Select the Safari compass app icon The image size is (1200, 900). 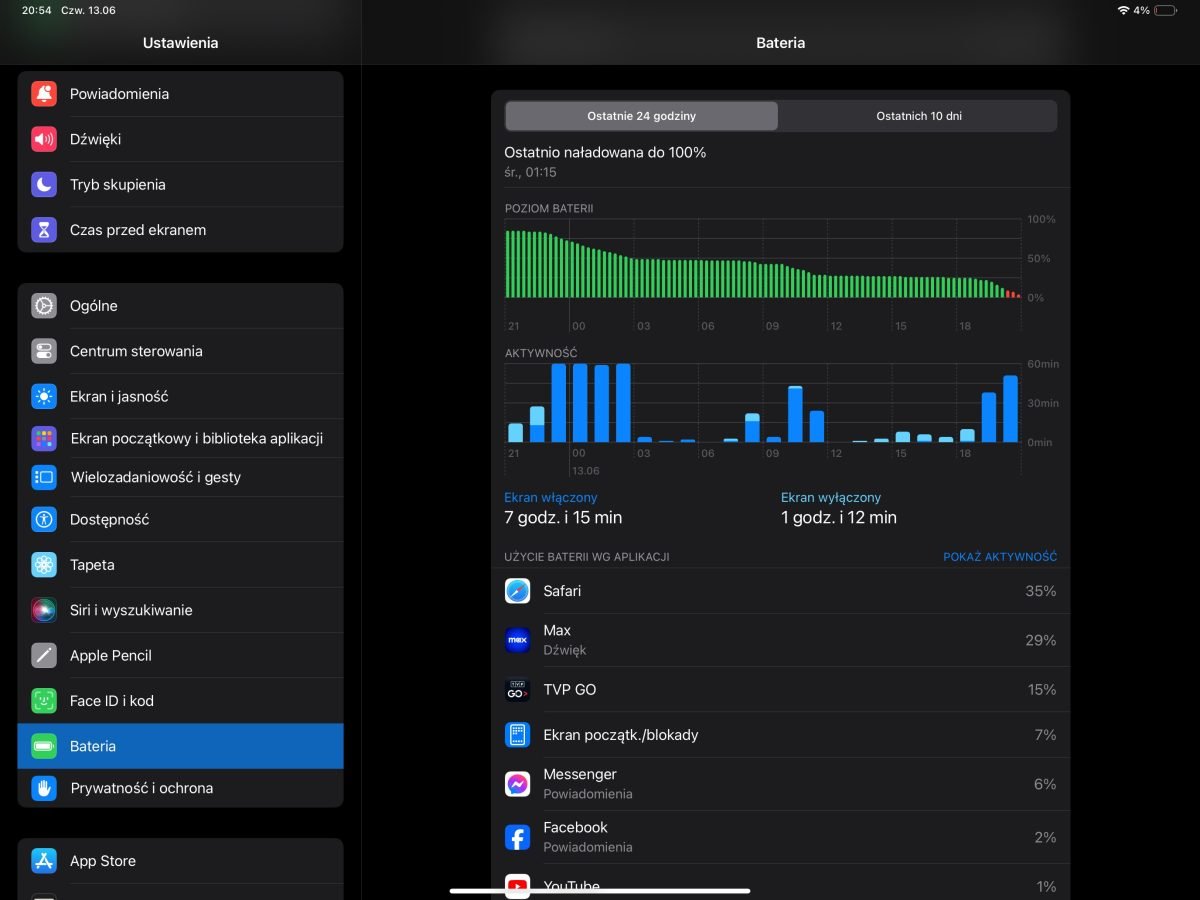click(517, 591)
